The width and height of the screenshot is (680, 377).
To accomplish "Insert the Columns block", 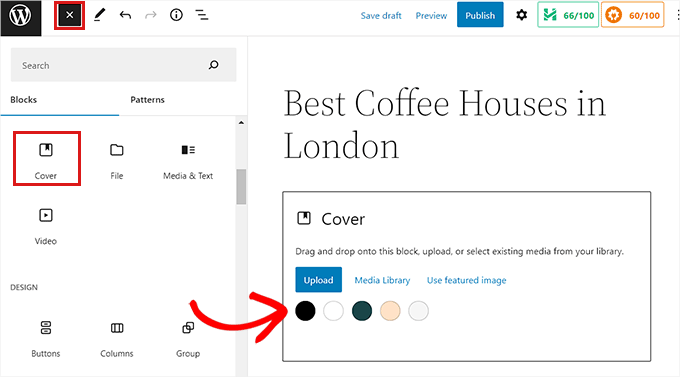I will [x=117, y=339].
